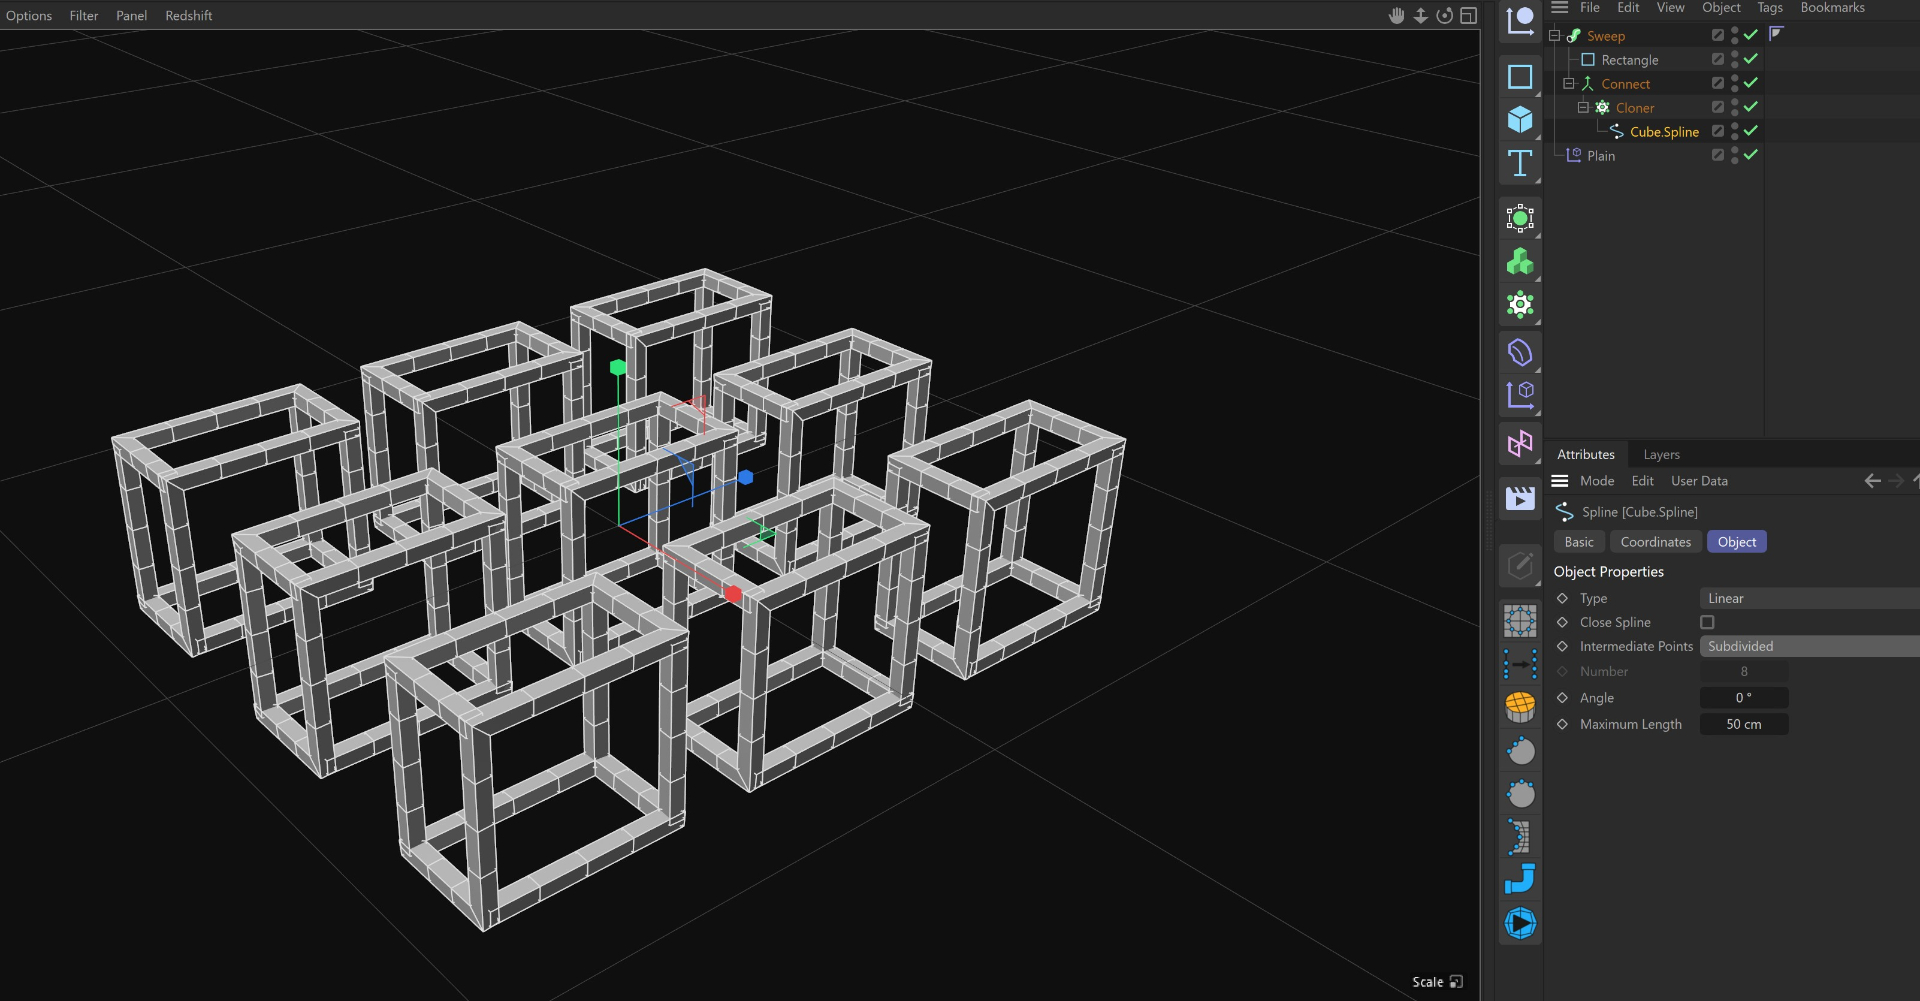Click the viewport rotate camera icon

click(x=1444, y=15)
